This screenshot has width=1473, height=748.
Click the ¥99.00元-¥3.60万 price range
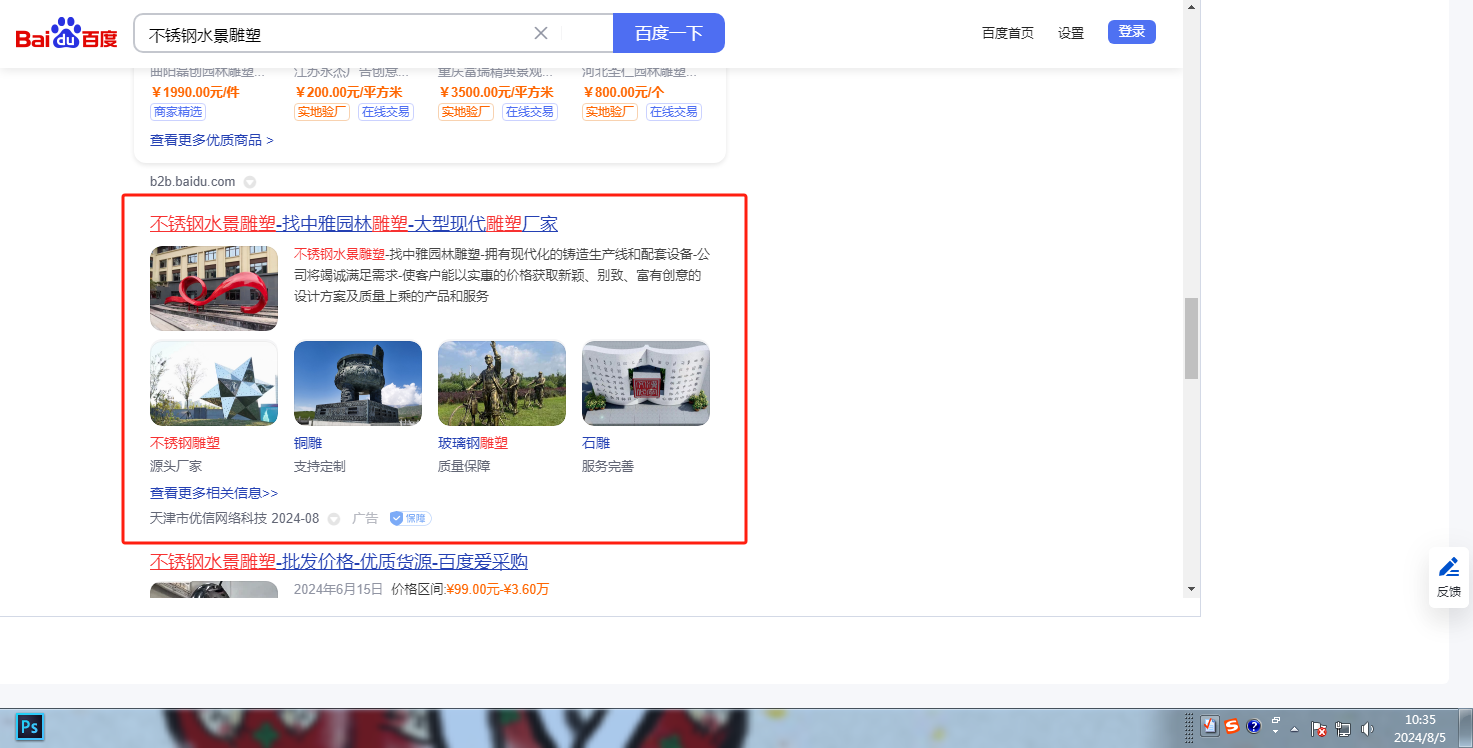coord(498,589)
